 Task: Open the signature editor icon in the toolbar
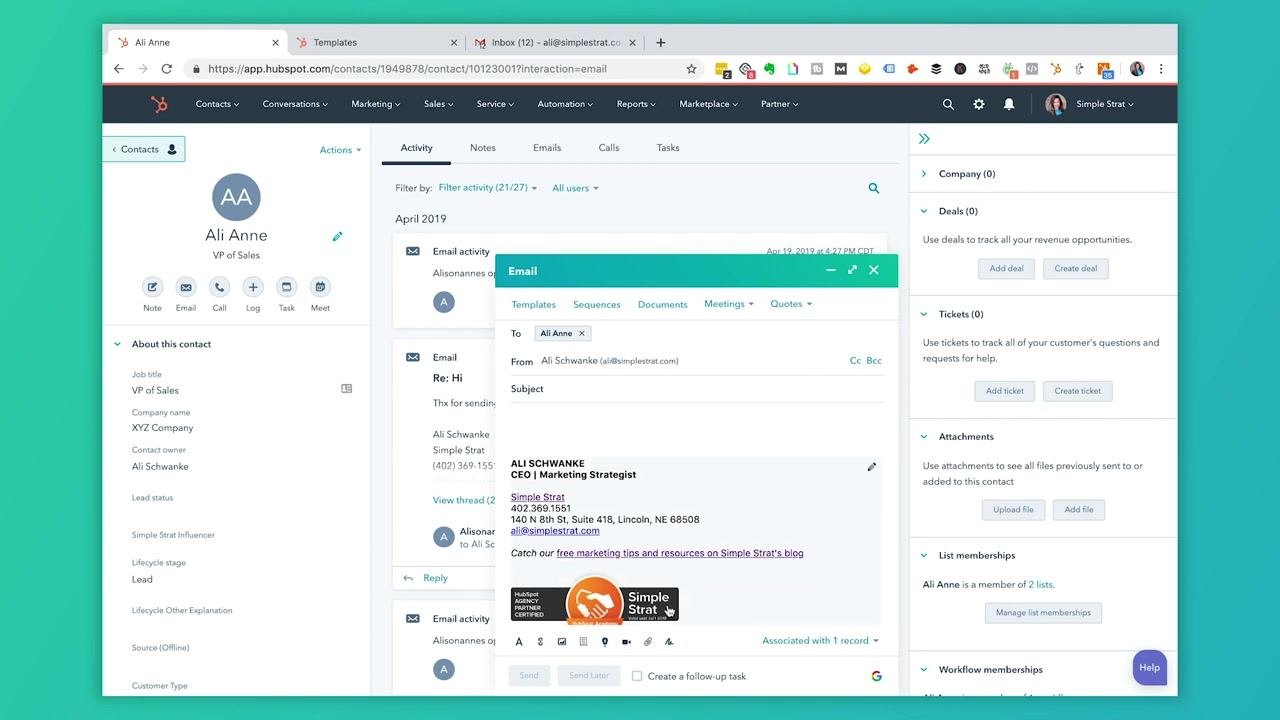click(669, 642)
